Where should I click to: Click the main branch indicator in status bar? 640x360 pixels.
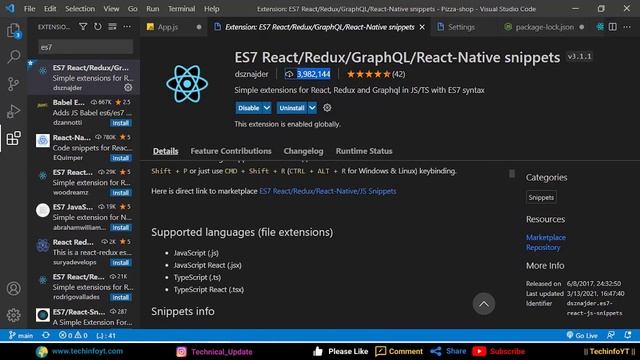point(20,336)
